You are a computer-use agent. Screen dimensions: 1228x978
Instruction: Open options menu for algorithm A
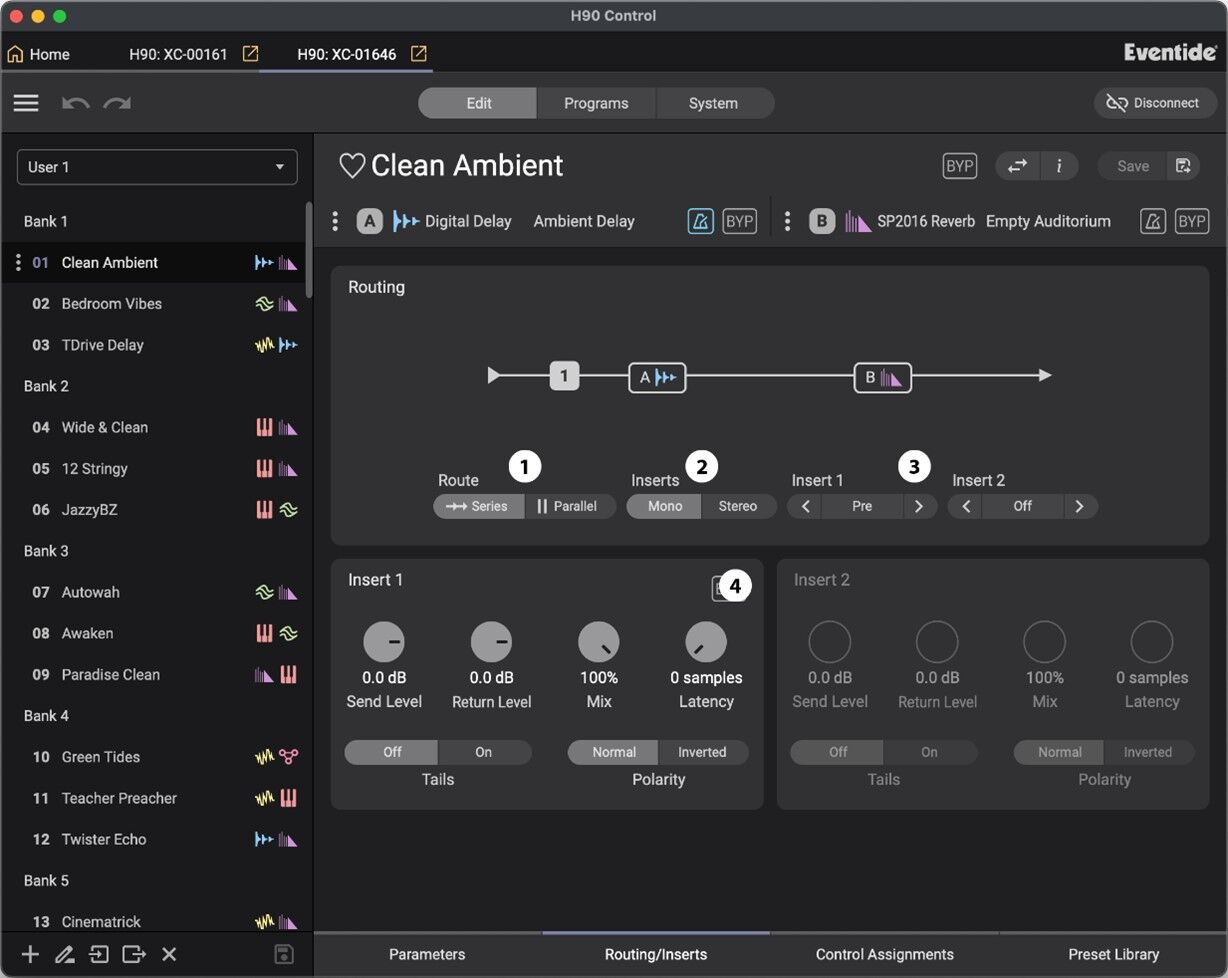pos(335,221)
